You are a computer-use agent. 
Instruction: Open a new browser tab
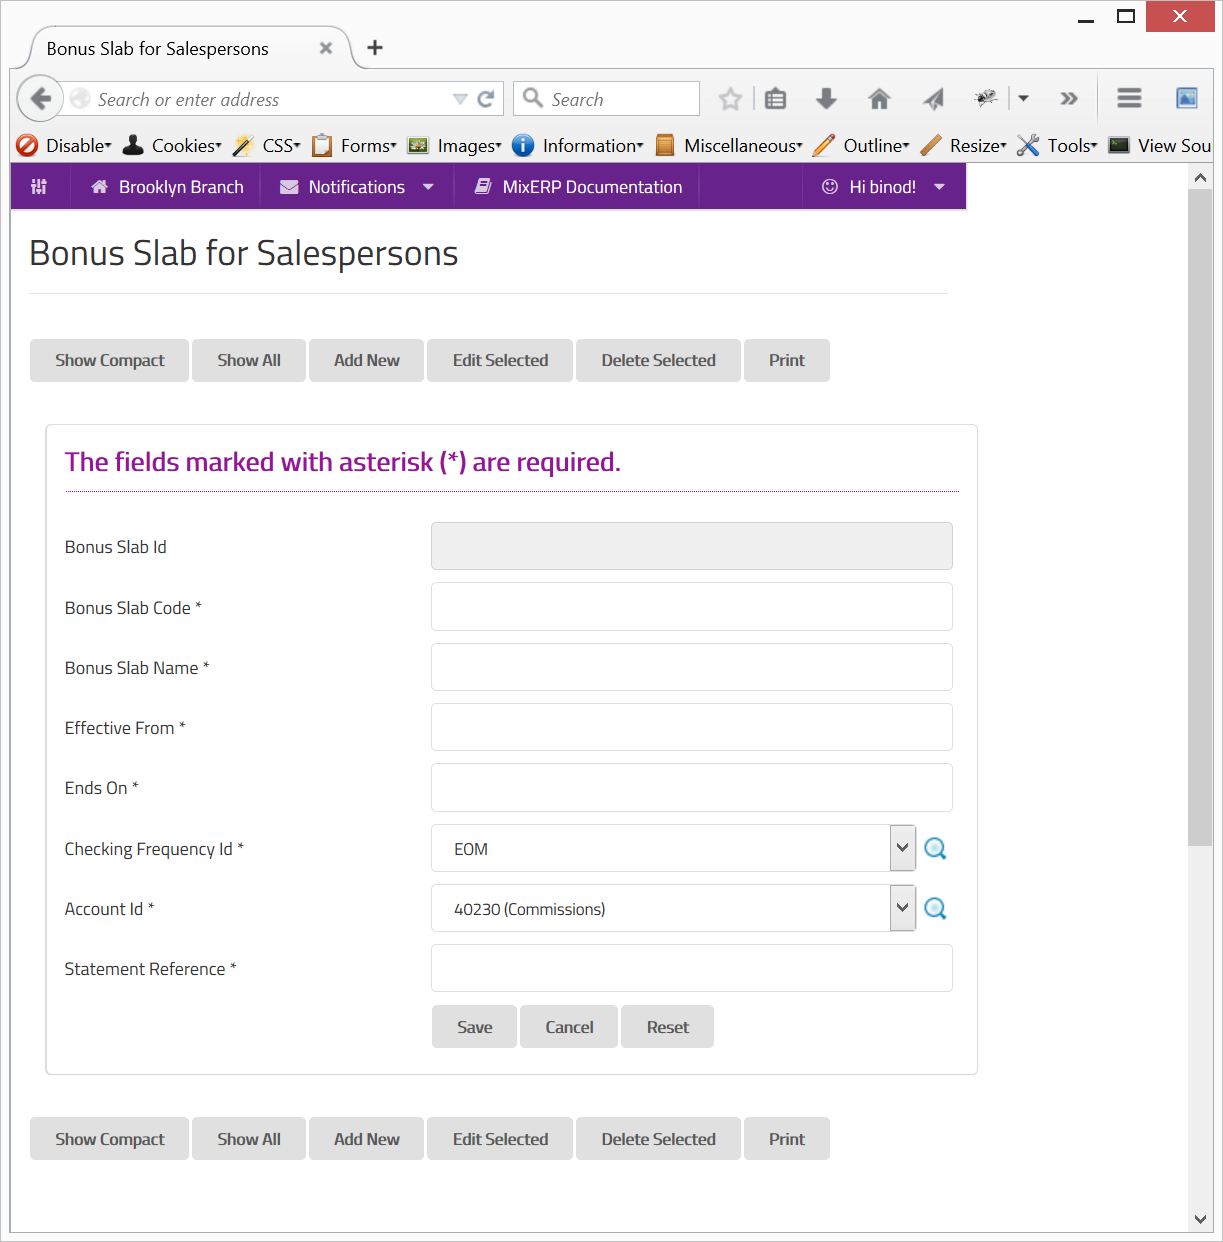[375, 47]
